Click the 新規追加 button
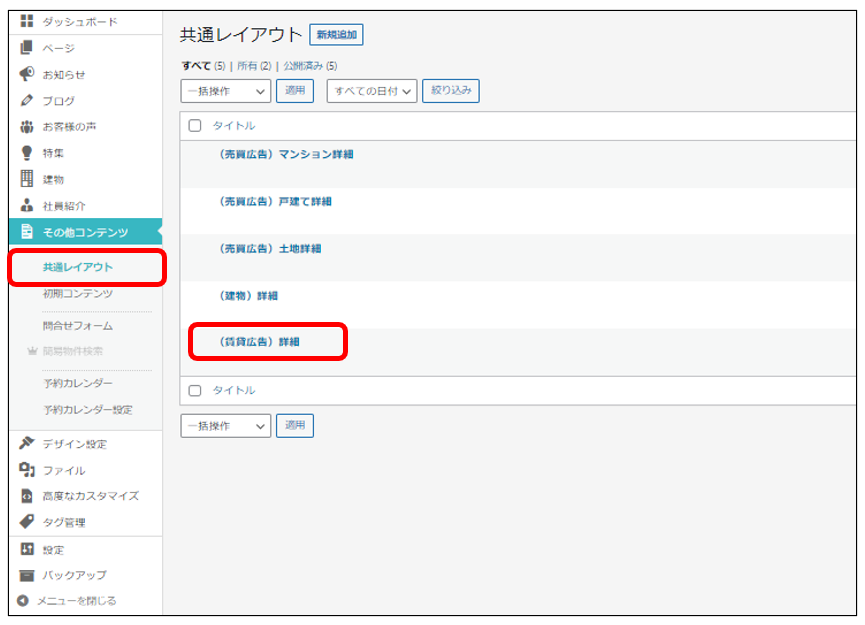865x625 pixels. point(336,35)
